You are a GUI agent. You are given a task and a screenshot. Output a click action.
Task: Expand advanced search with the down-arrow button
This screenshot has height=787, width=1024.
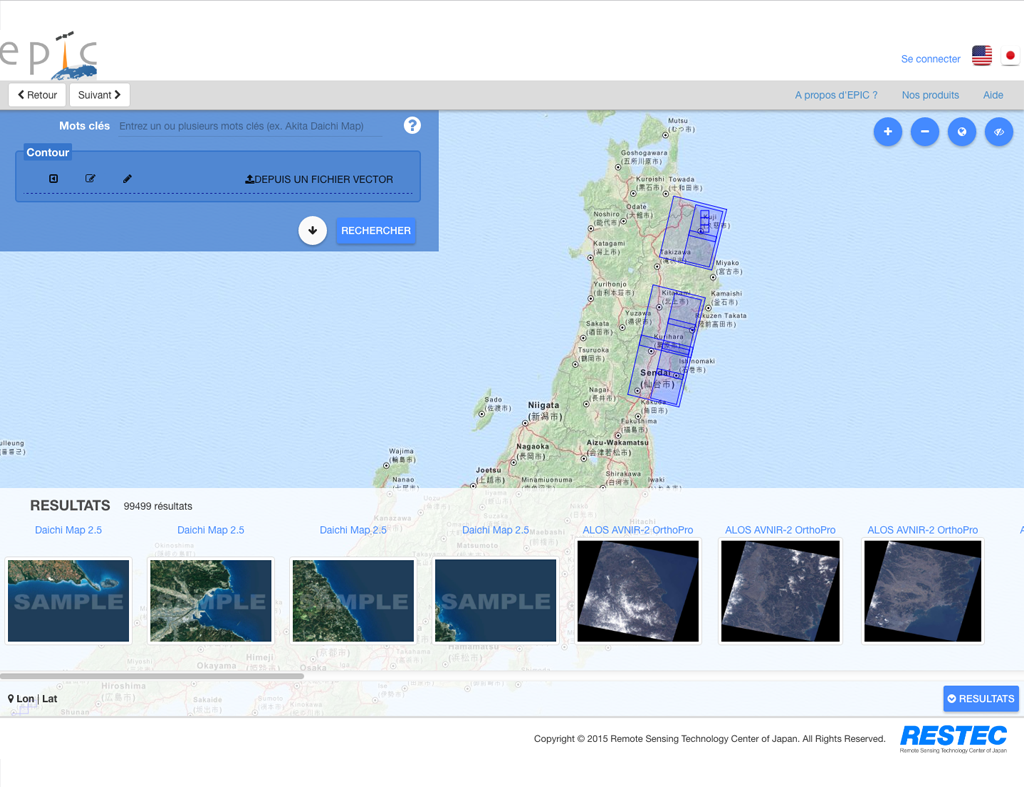coord(313,231)
